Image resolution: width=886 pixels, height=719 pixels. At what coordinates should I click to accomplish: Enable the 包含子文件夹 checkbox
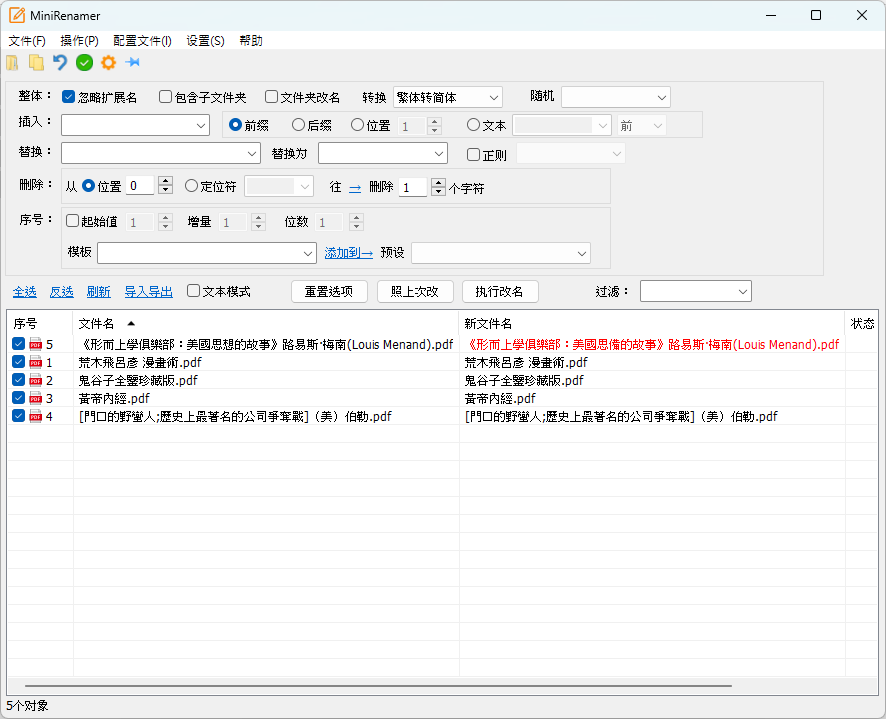(166, 97)
